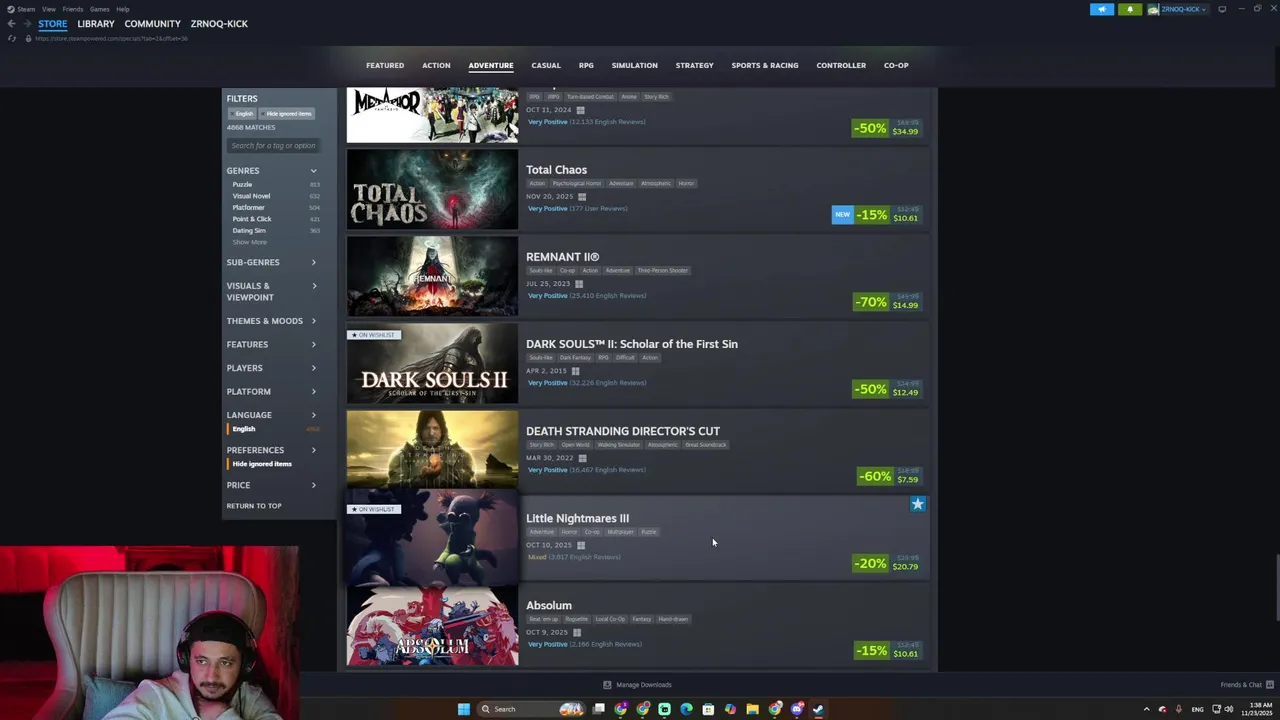Screen dimensions: 1280x720
Task: Open Discord from the taskbar
Action: (796, 709)
